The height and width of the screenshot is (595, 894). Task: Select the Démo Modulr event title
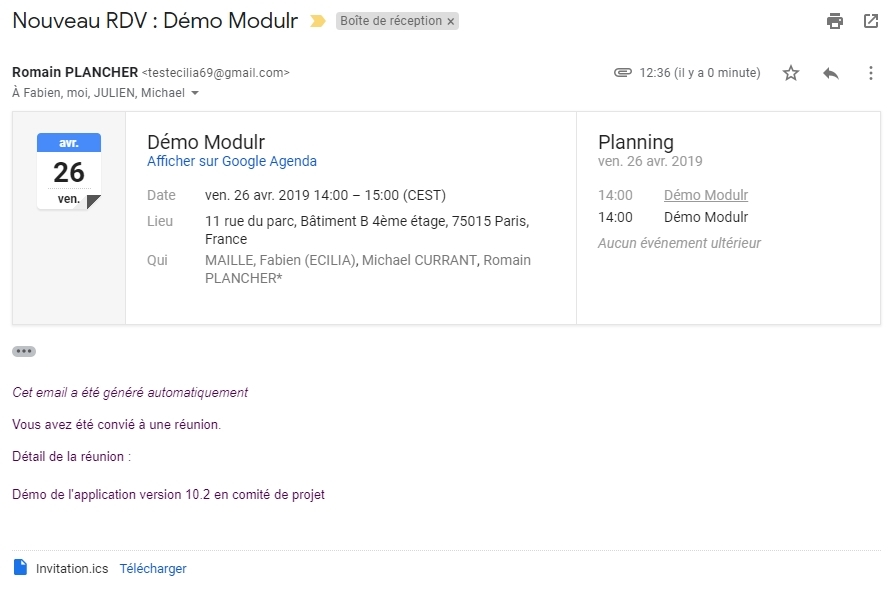(x=206, y=142)
